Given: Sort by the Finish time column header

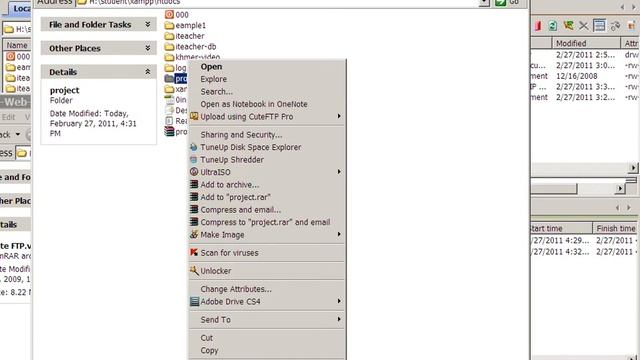Looking at the screenshot, I should (x=616, y=228).
